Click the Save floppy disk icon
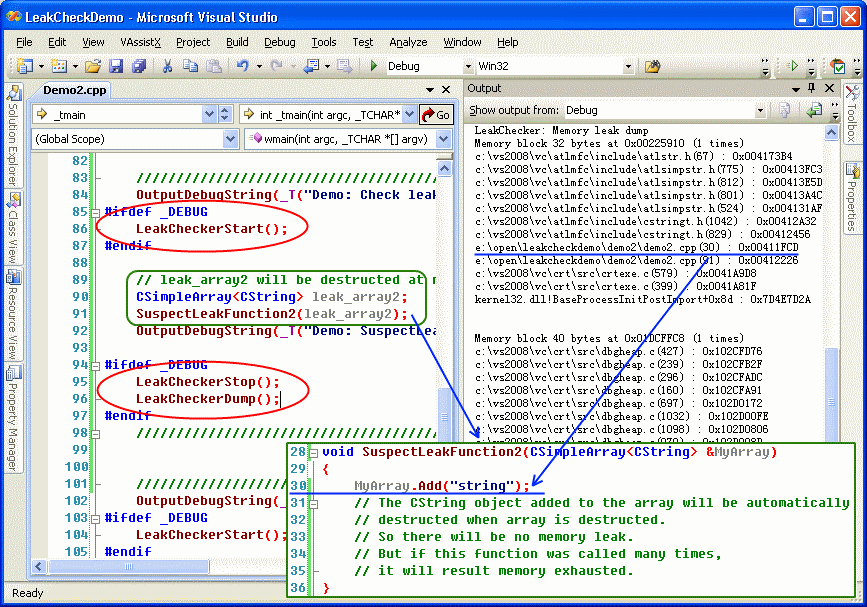The height and width of the screenshot is (607, 867). click(116, 66)
